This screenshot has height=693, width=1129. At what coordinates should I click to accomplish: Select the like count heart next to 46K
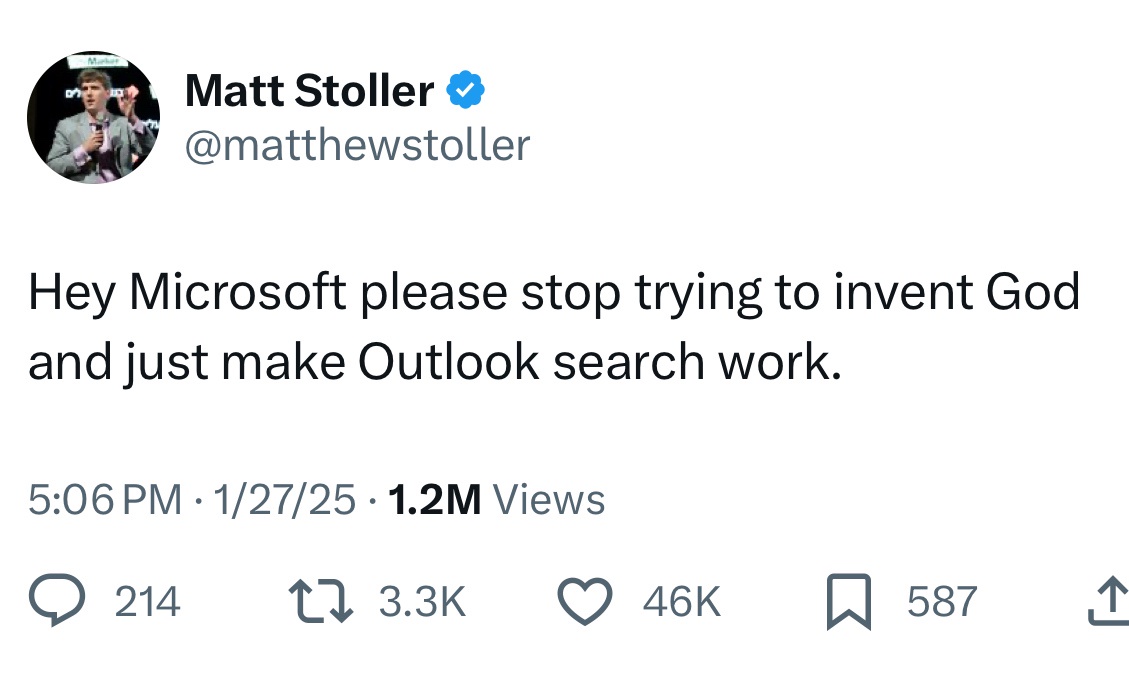(585, 601)
